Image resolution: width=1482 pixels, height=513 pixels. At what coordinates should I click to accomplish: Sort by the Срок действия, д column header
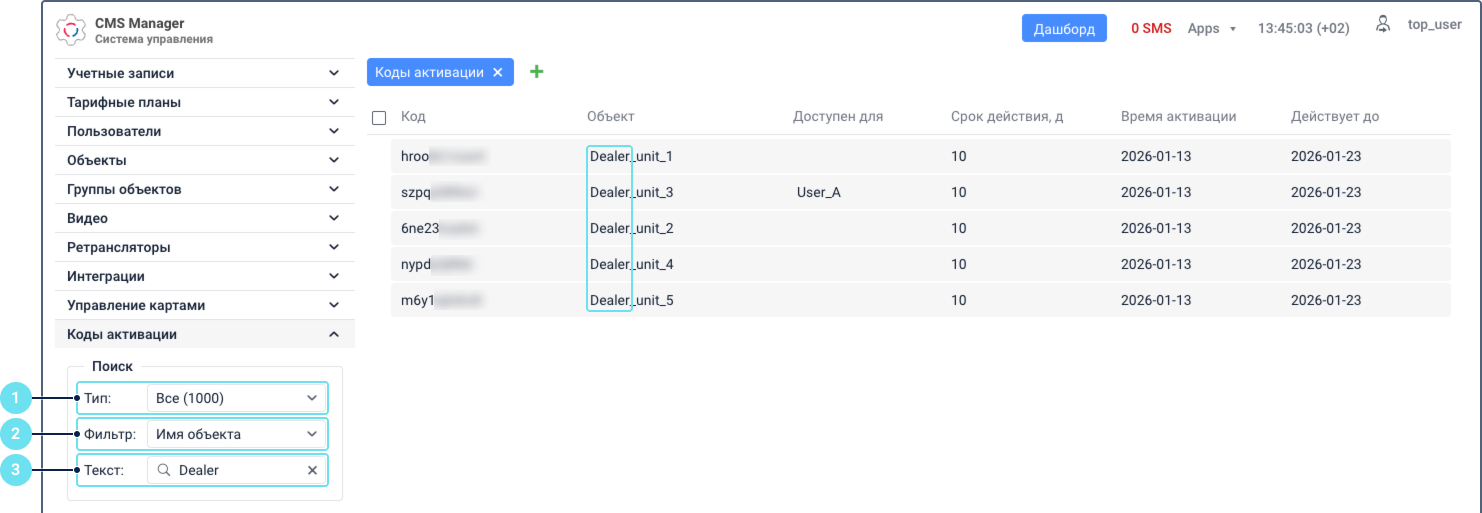click(x=1007, y=116)
